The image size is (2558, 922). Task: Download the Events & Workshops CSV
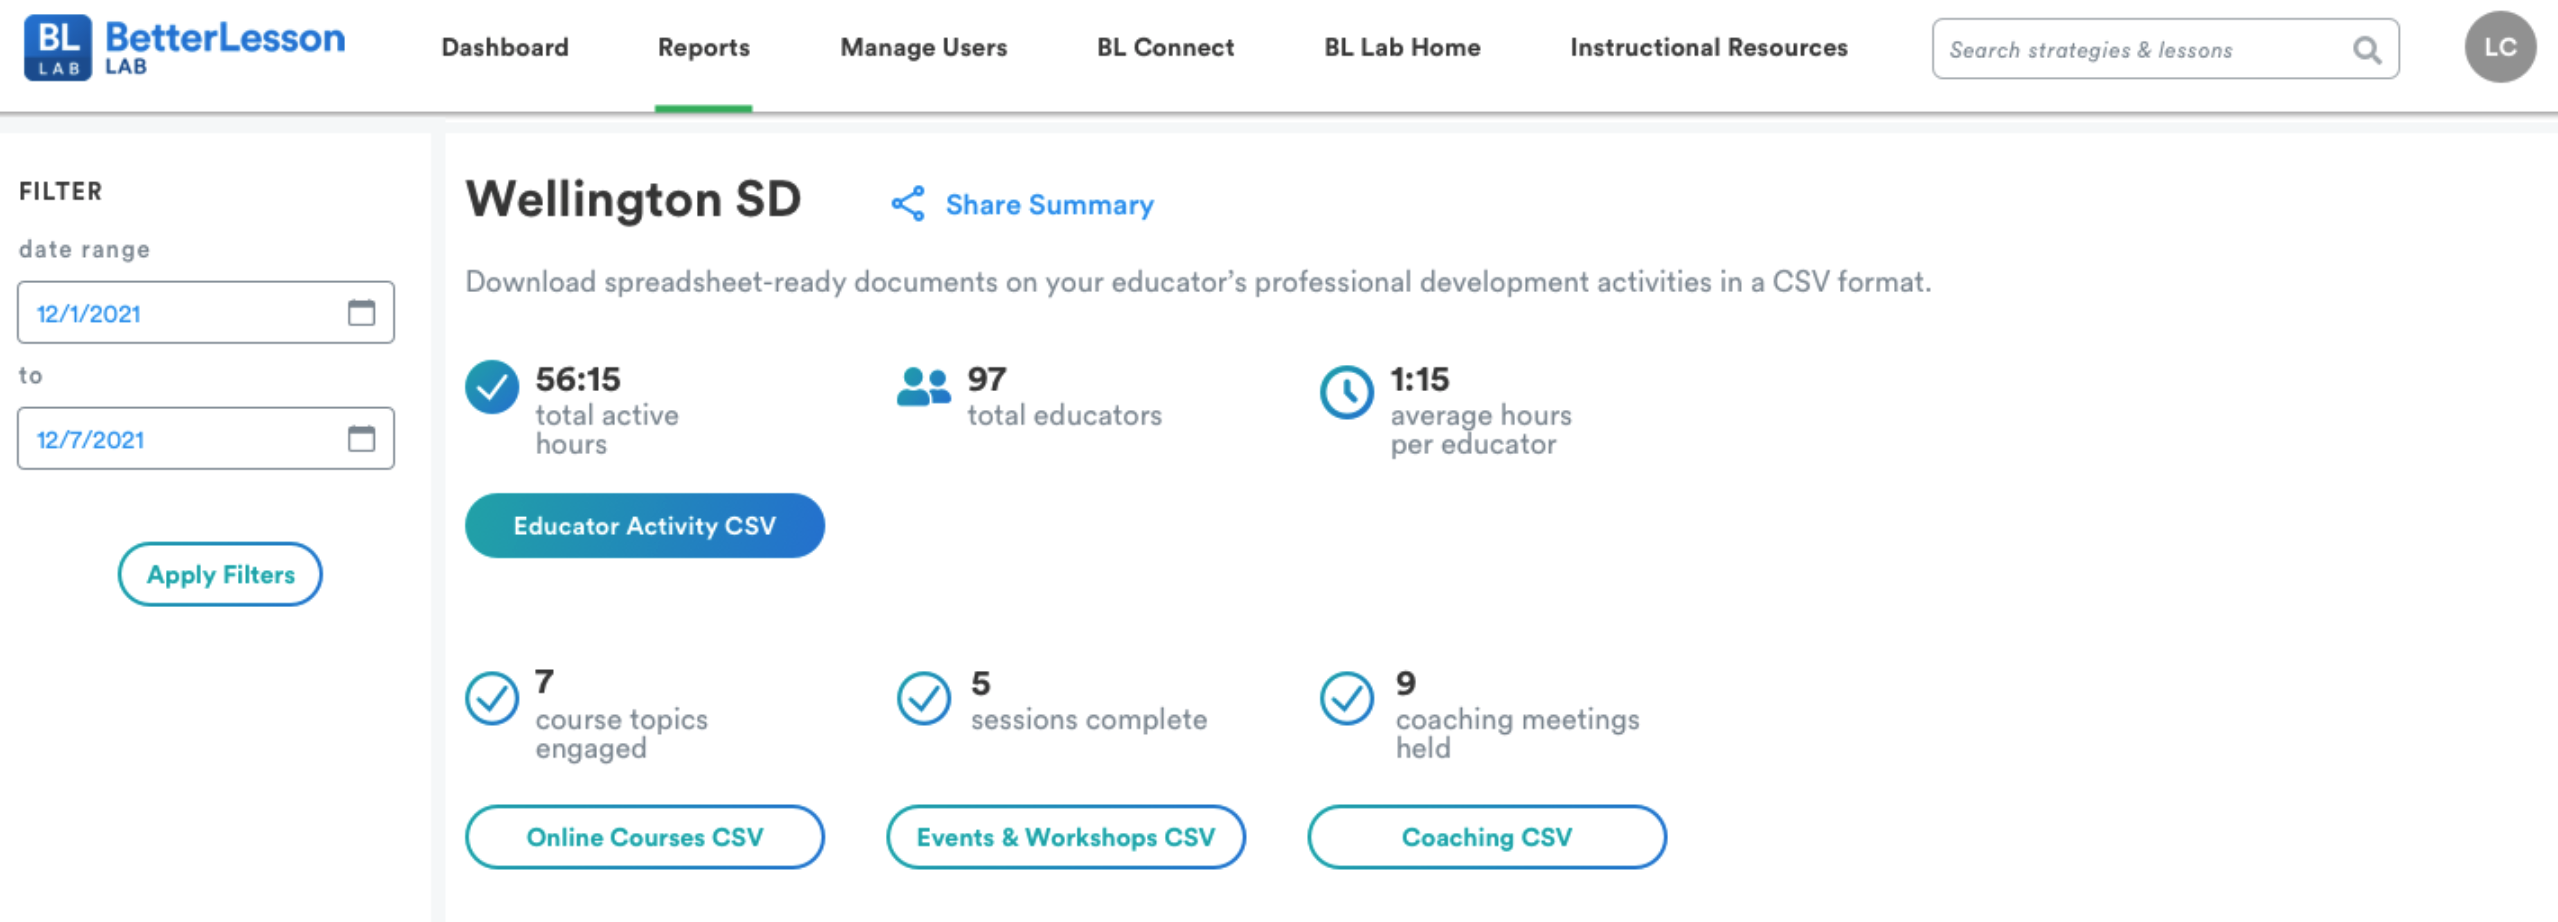click(1065, 837)
